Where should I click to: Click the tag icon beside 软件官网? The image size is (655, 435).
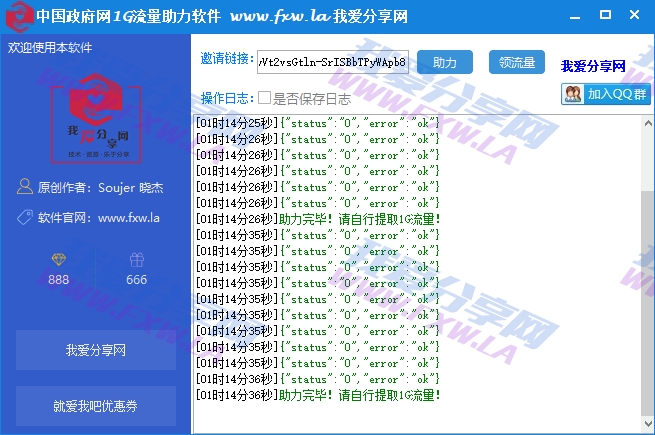pos(25,218)
